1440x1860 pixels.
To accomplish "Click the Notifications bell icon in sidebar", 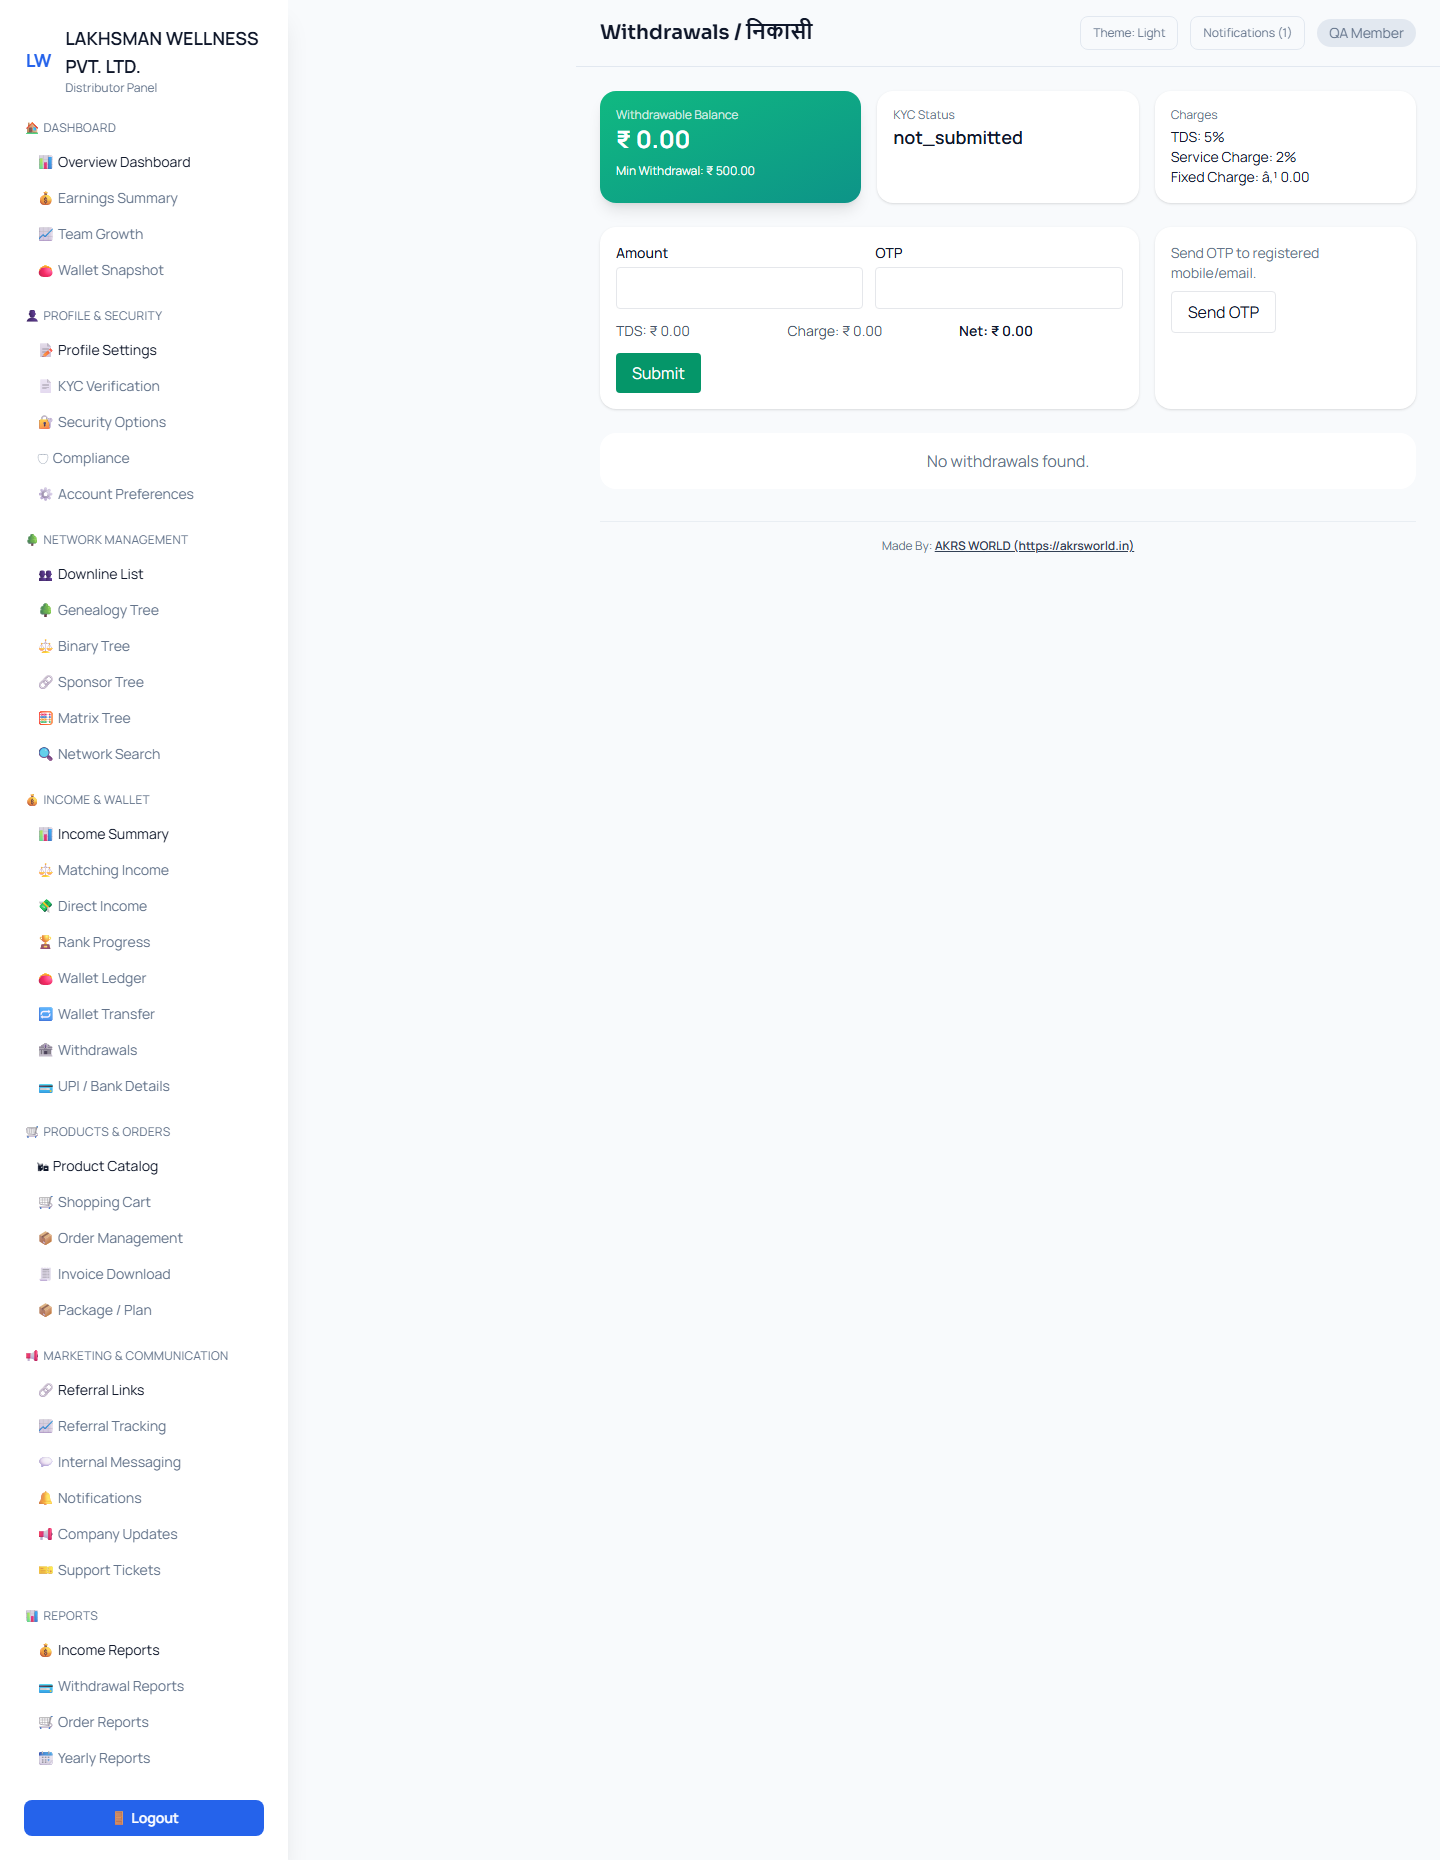I will [45, 1499].
